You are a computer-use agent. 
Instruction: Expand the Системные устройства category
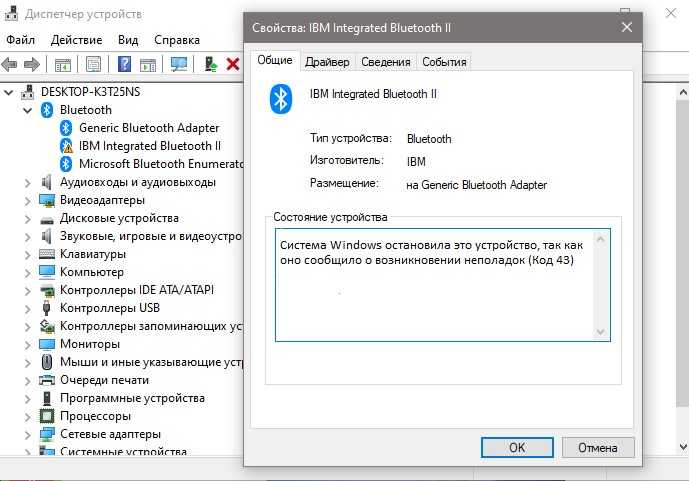click(27, 452)
